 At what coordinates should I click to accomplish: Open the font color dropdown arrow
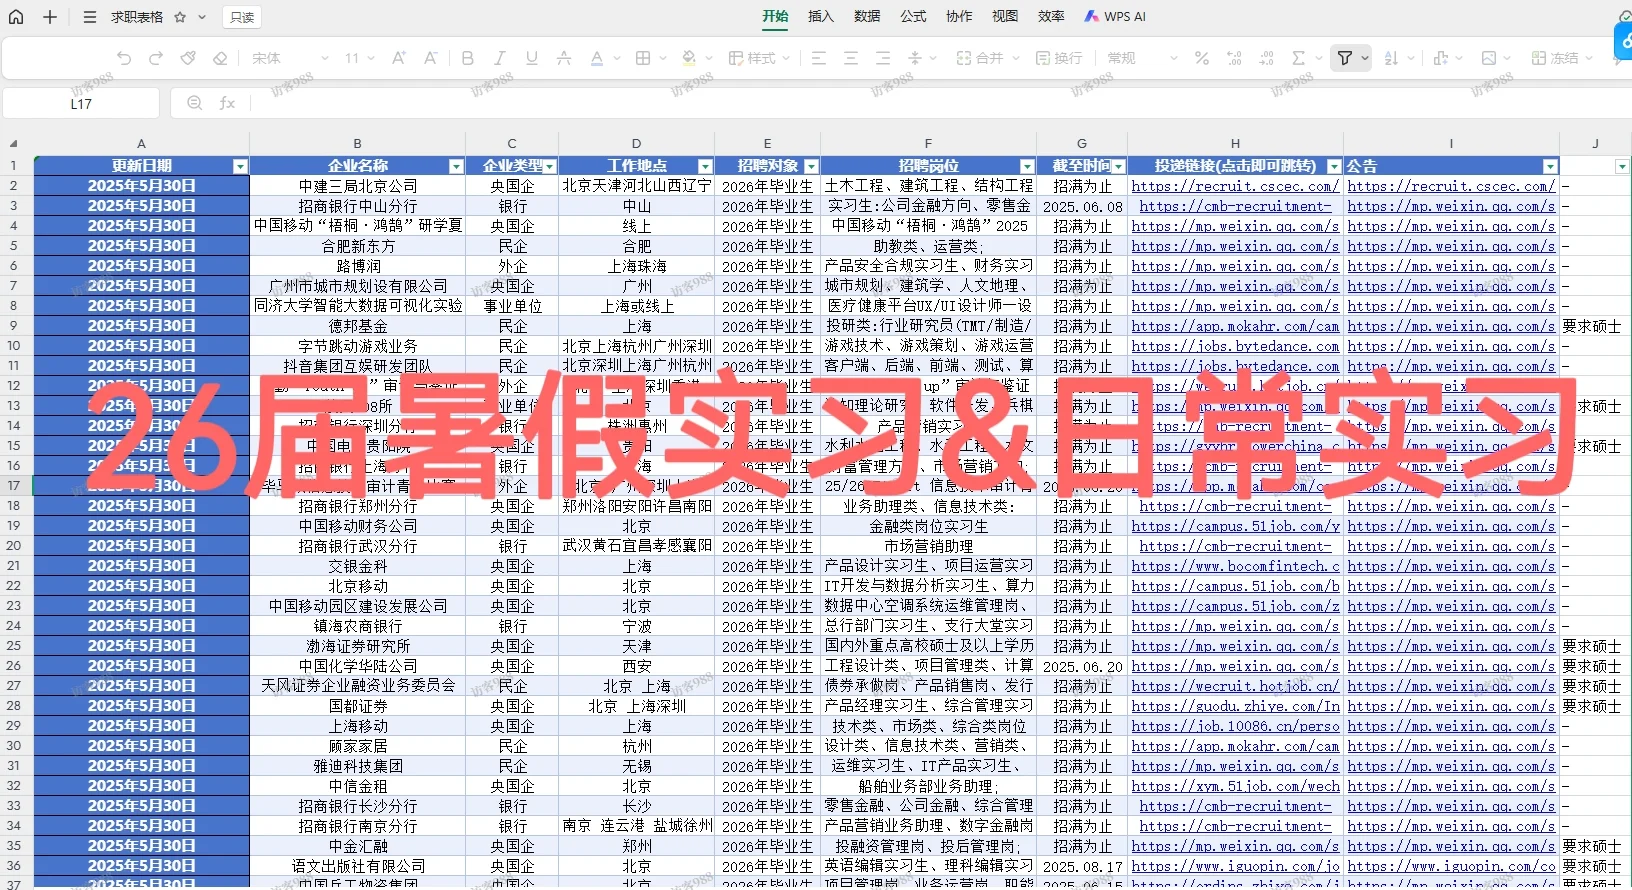(x=617, y=58)
